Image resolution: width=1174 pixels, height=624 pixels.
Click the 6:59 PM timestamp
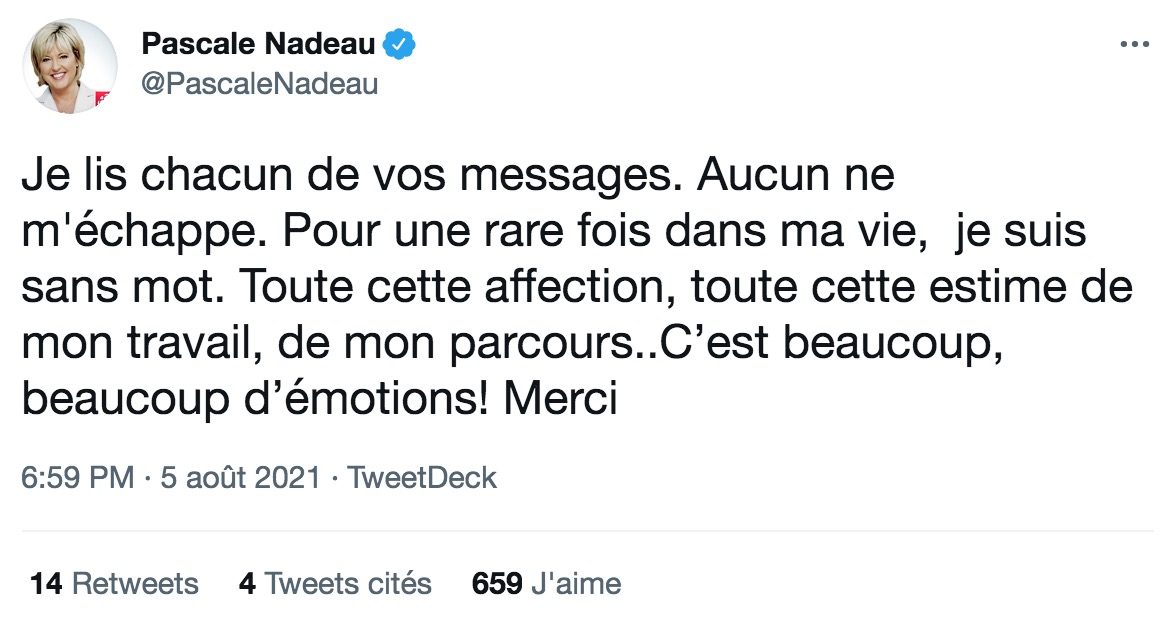click(x=78, y=477)
